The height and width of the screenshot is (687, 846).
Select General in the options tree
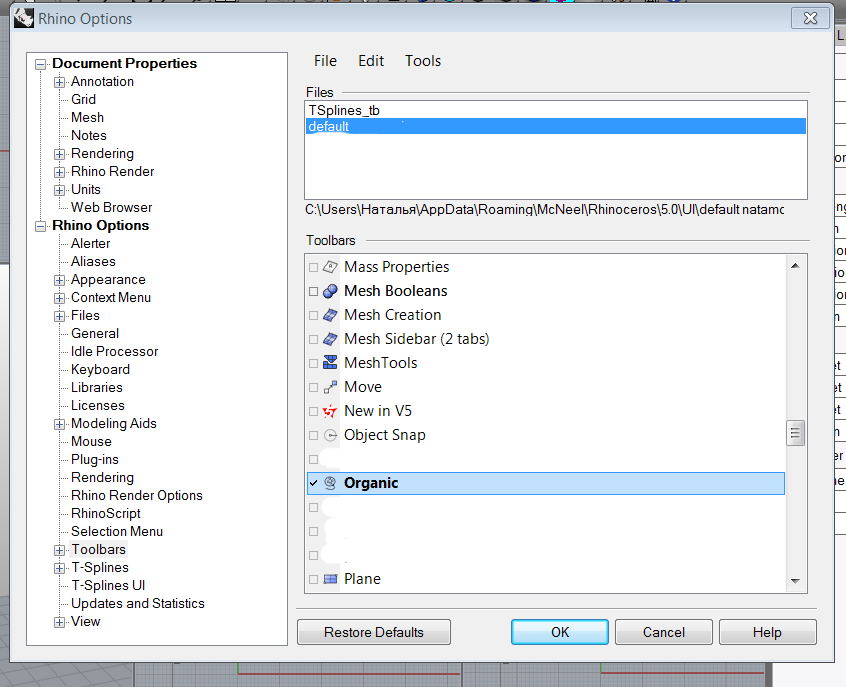95,334
